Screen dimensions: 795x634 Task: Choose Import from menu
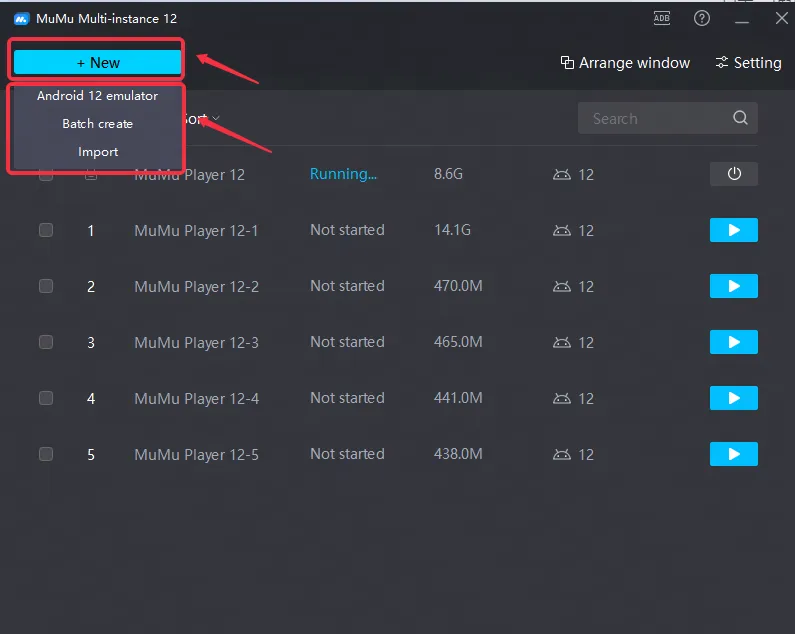pyautogui.click(x=97, y=152)
